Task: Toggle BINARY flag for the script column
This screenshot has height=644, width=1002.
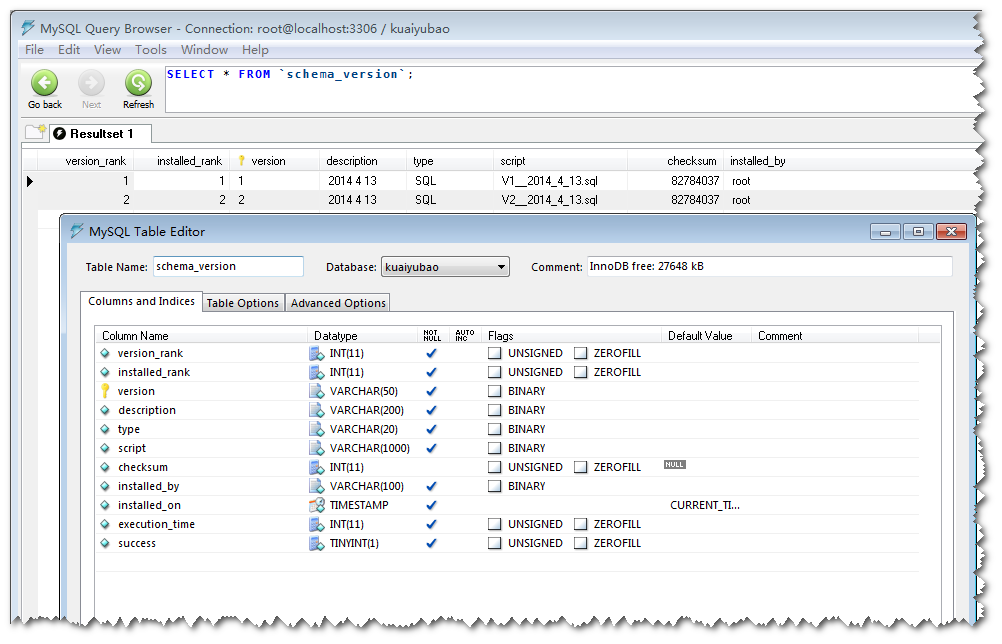Action: click(x=495, y=448)
